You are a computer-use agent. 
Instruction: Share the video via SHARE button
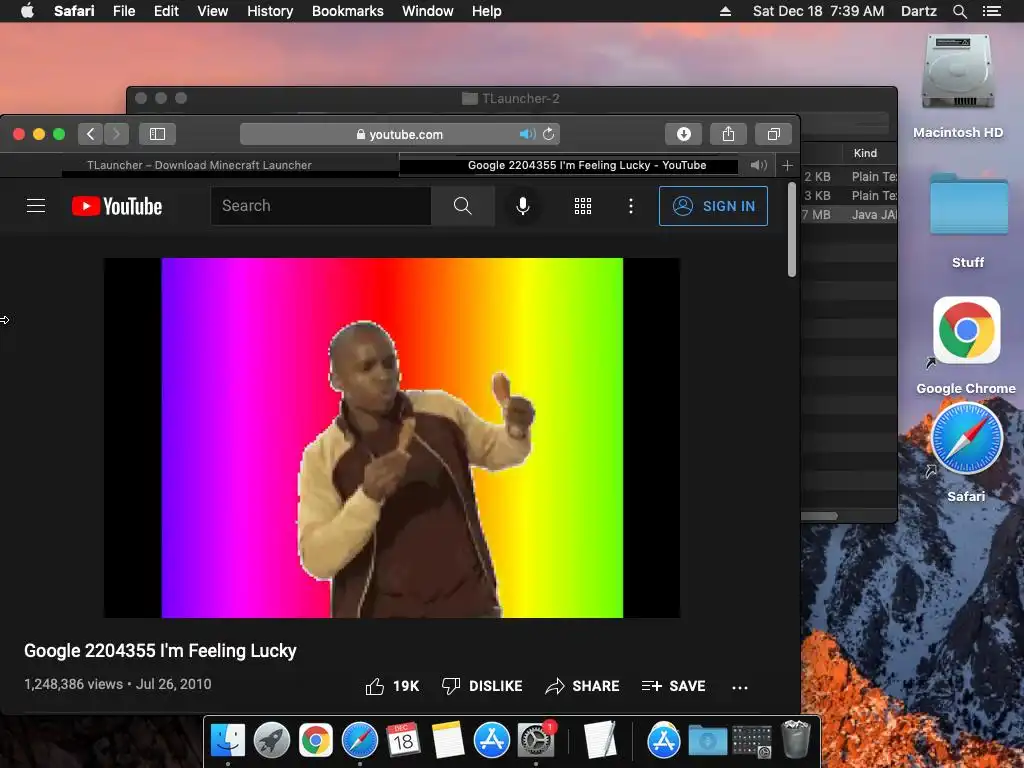tap(582, 686)
